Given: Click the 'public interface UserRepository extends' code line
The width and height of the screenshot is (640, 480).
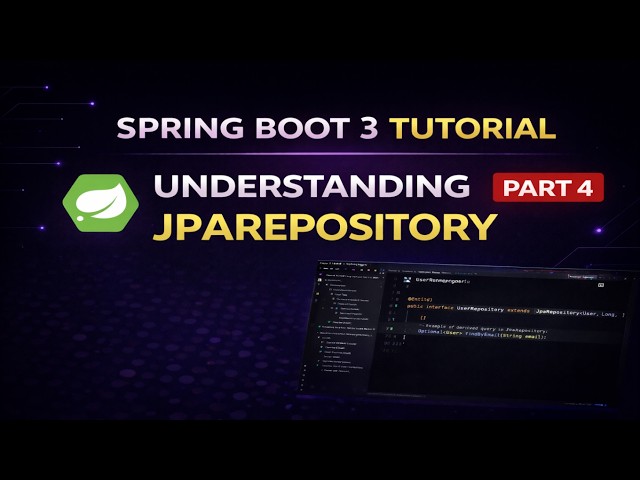Looking at the screenshot, I should click(515, 311).
